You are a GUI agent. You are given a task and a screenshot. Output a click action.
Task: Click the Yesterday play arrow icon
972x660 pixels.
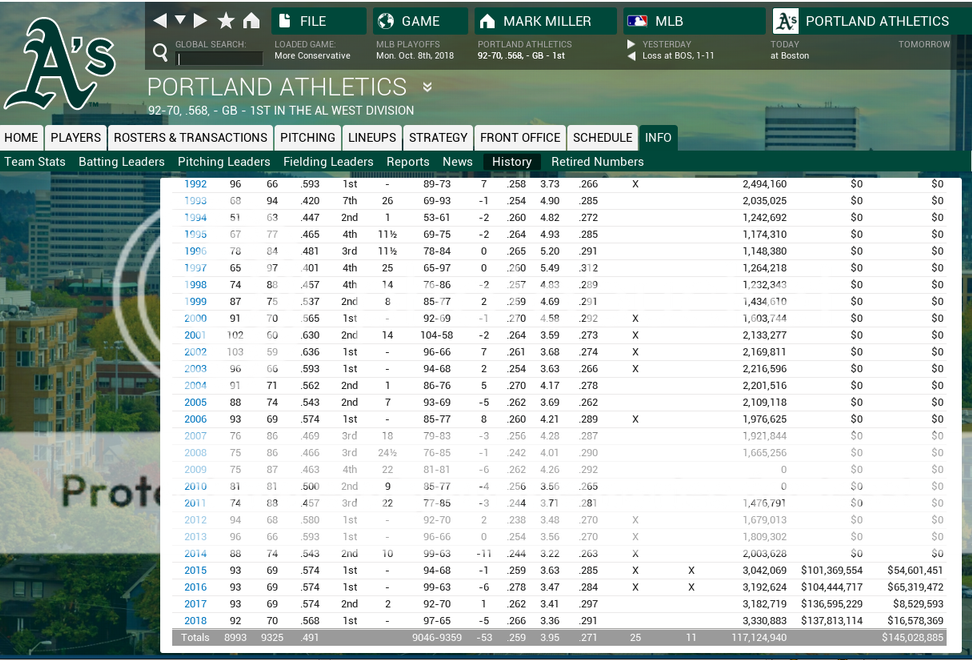[631, 44]
